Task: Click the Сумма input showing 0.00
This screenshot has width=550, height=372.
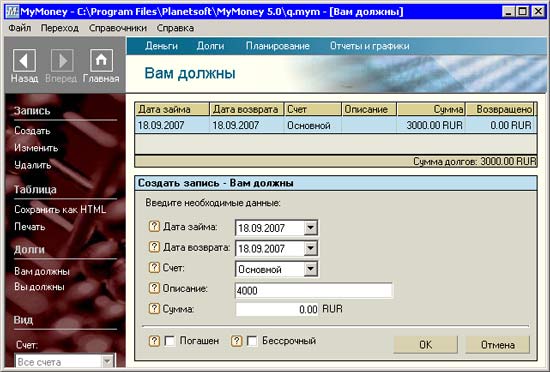Action: 277,309
